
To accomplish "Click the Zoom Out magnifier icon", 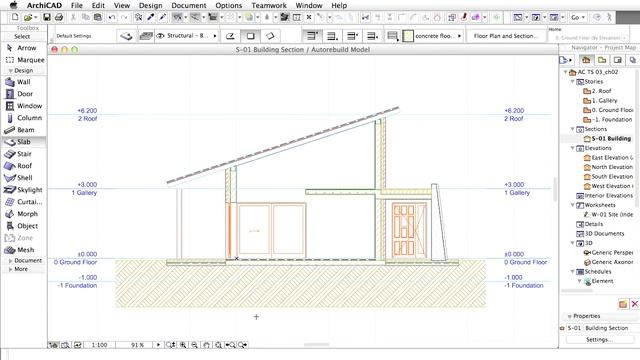I will tap(195, 345).
